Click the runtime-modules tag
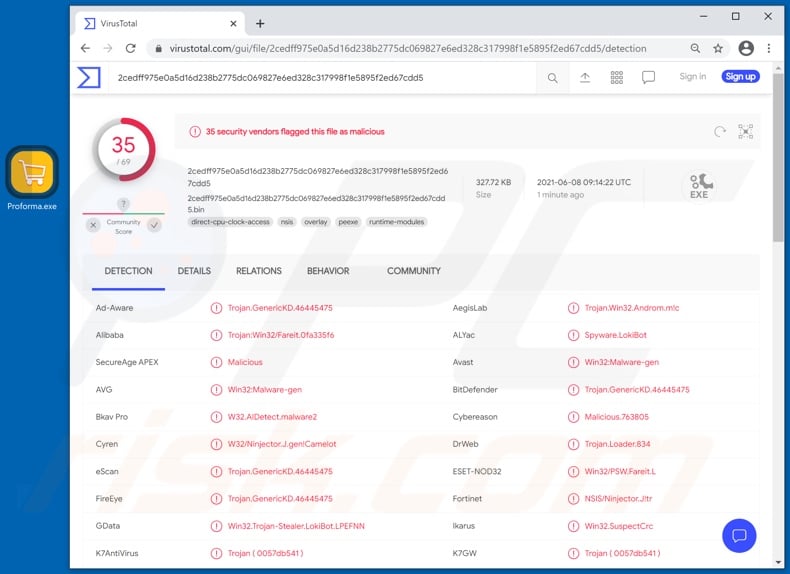Viewport: 790px width, 574px height. [x=397, y=222]
